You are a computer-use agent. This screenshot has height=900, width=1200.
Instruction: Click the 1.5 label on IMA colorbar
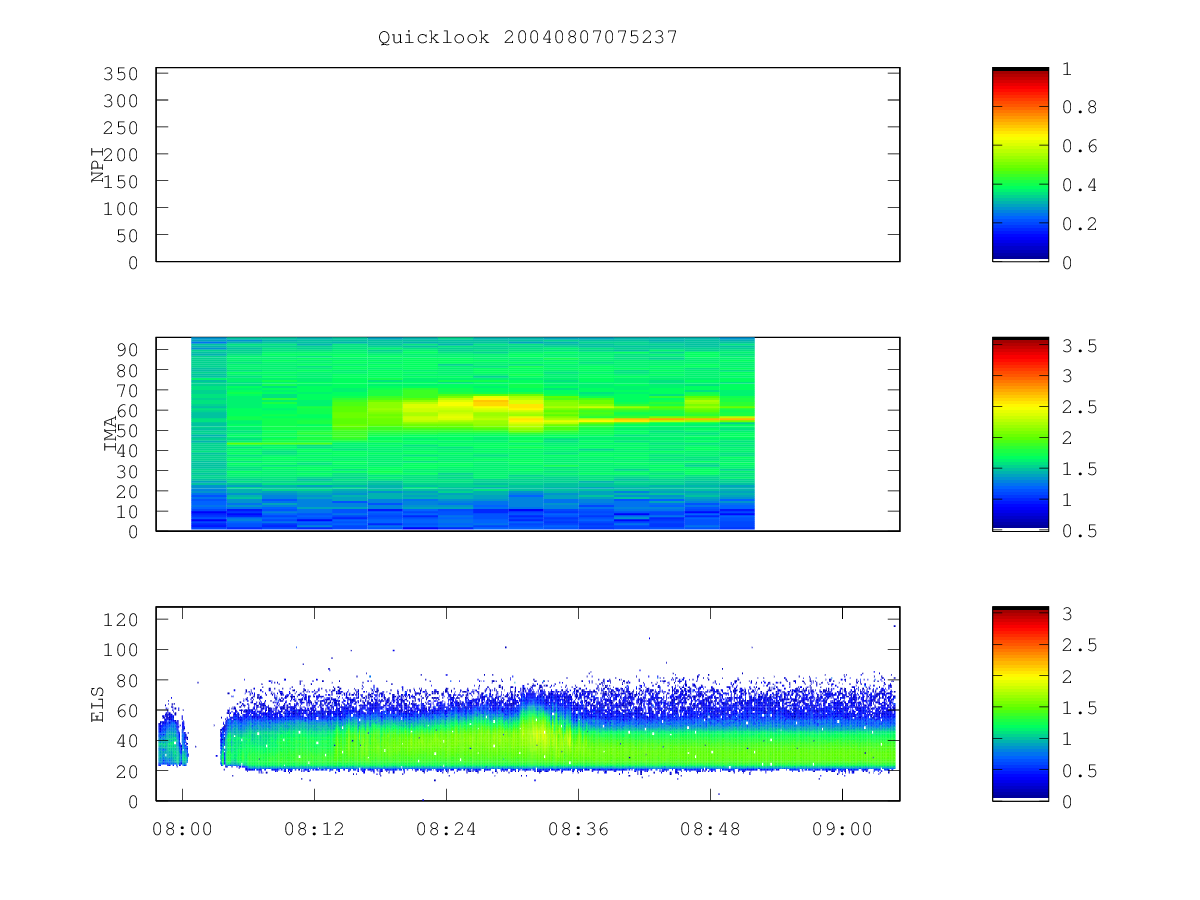coord(1078,469)
